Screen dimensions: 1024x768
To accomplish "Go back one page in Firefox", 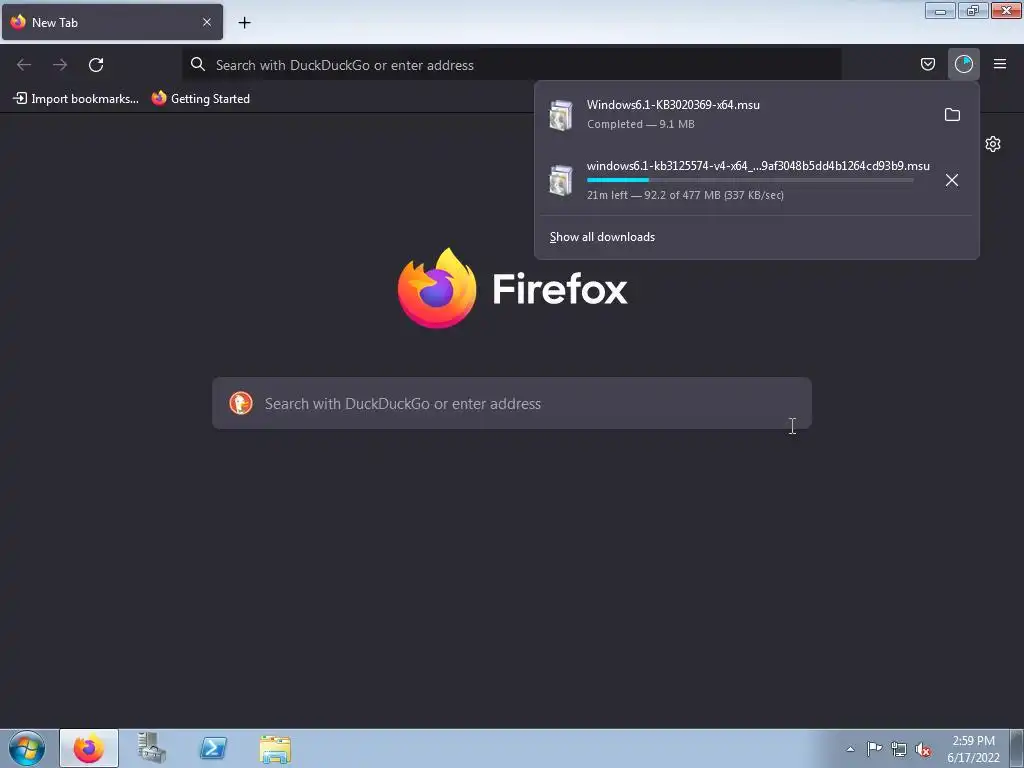I will point(24,65).
